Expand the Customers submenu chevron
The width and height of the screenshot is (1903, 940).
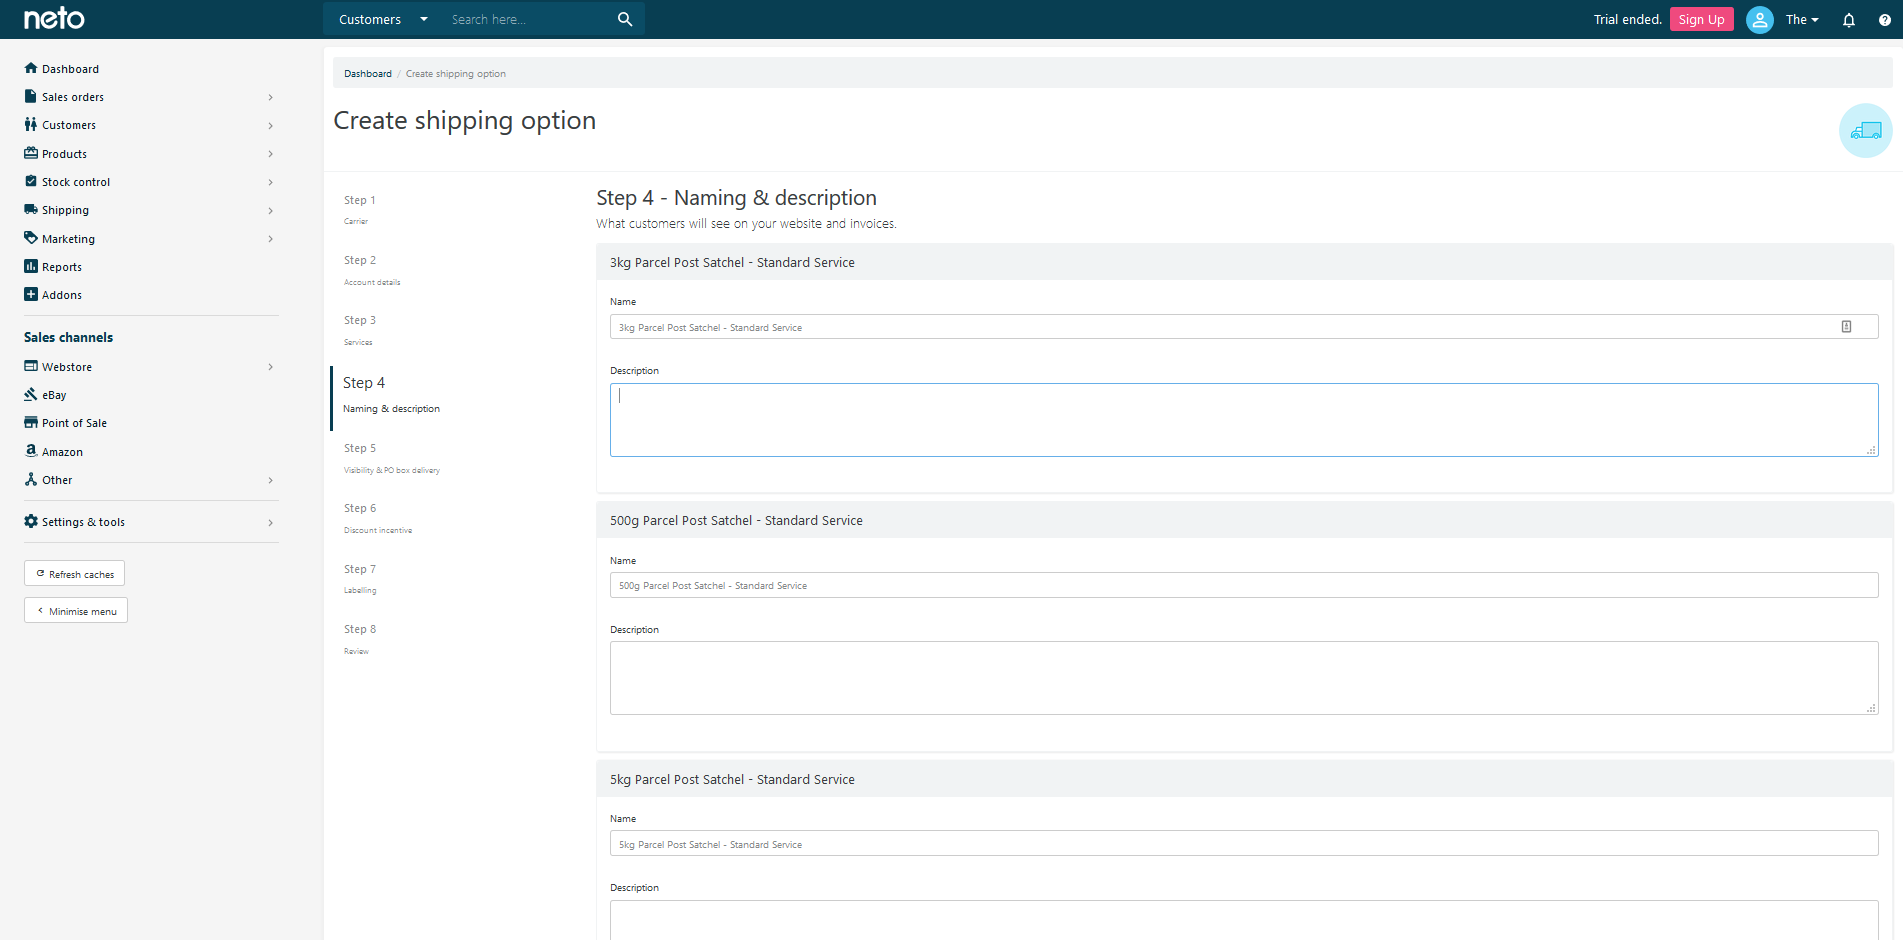[x=270, y=125]
